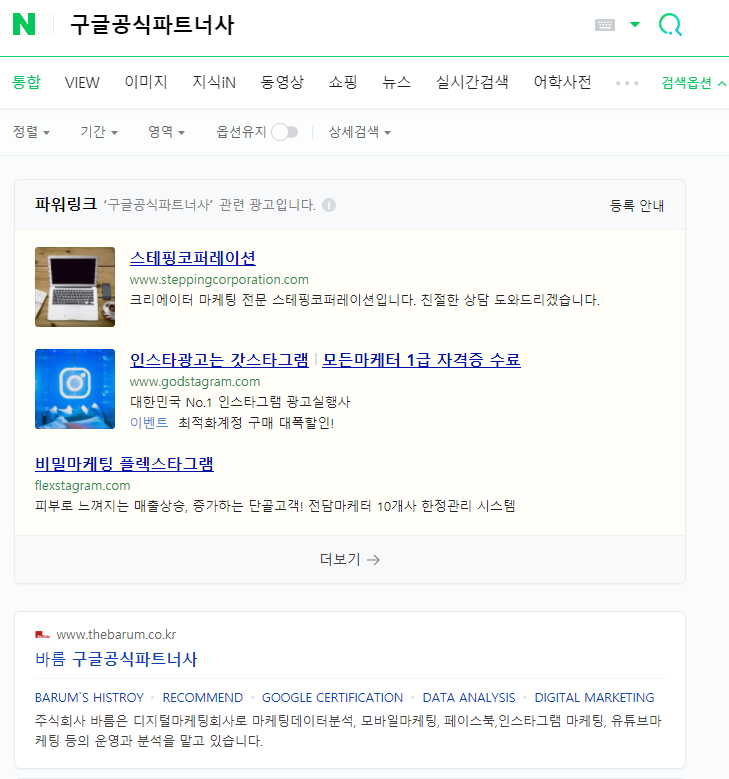Click the Instagram thumbnail for 갓스타그램

point(75,389)
